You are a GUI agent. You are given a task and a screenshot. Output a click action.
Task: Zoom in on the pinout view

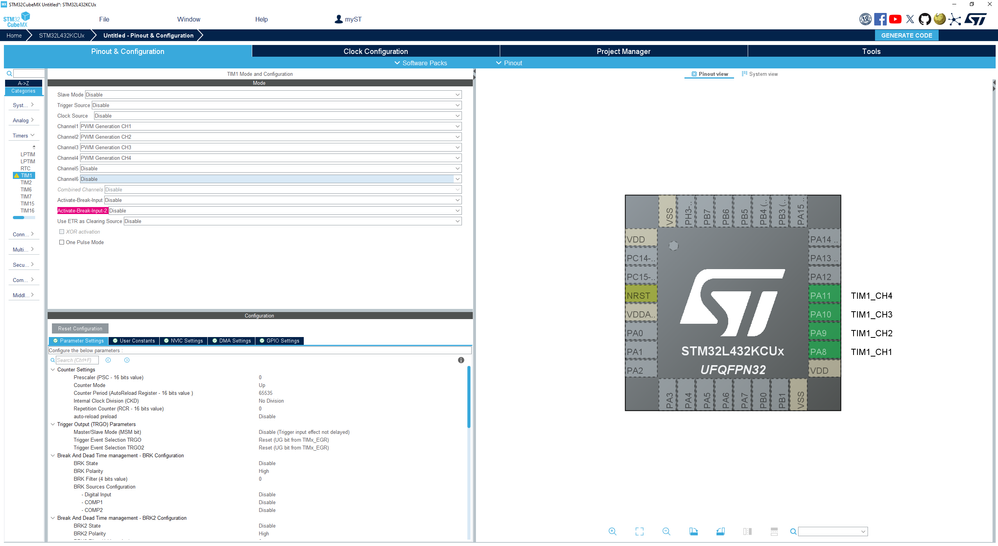click(612, 531)
